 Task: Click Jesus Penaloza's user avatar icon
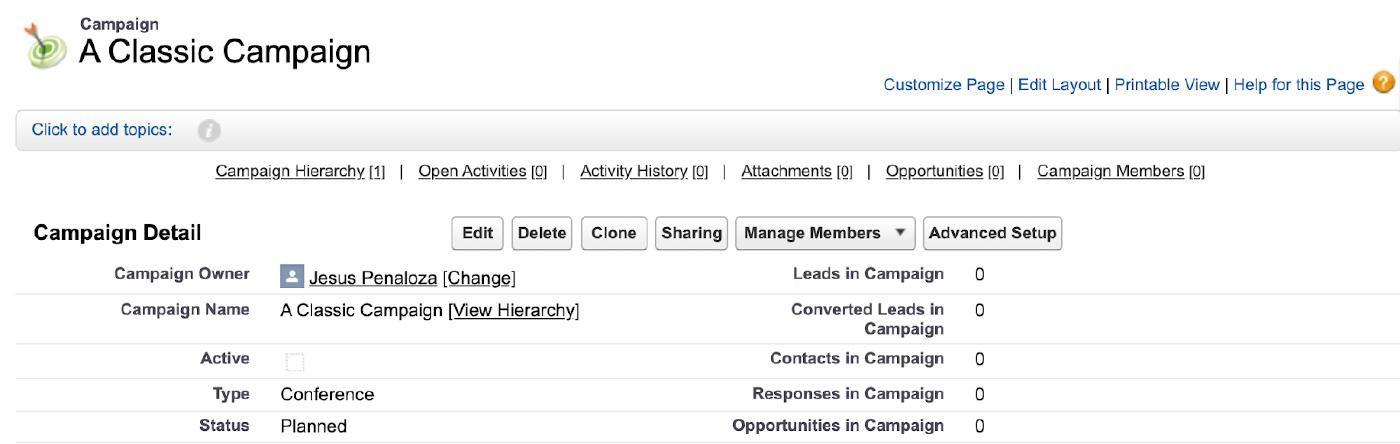[x=291, y=277]
